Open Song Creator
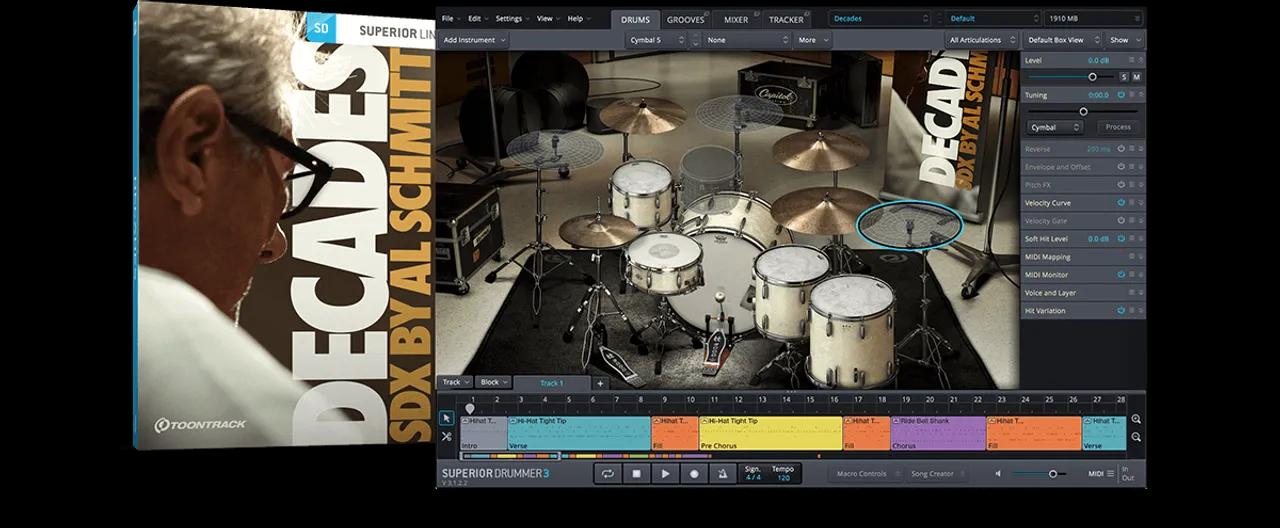Image resolution: width=1280 pixels, height=528 pixels. (x=935, y=474)
